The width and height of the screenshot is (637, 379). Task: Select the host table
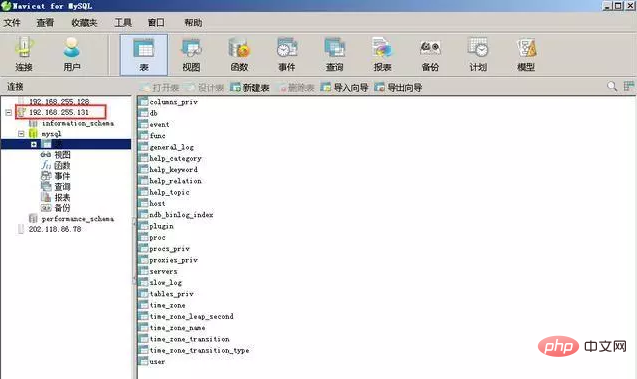(x=157, y=203)
